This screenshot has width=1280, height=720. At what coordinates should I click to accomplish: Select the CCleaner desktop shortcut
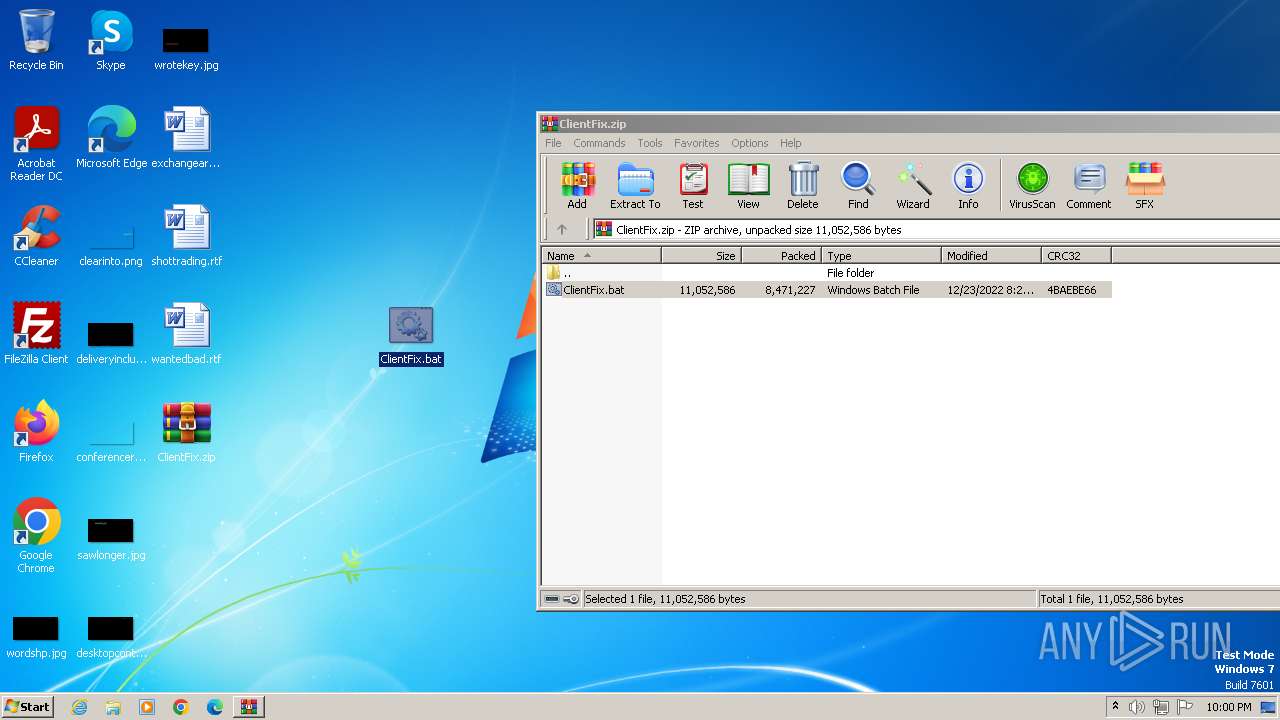click(36, 236)
